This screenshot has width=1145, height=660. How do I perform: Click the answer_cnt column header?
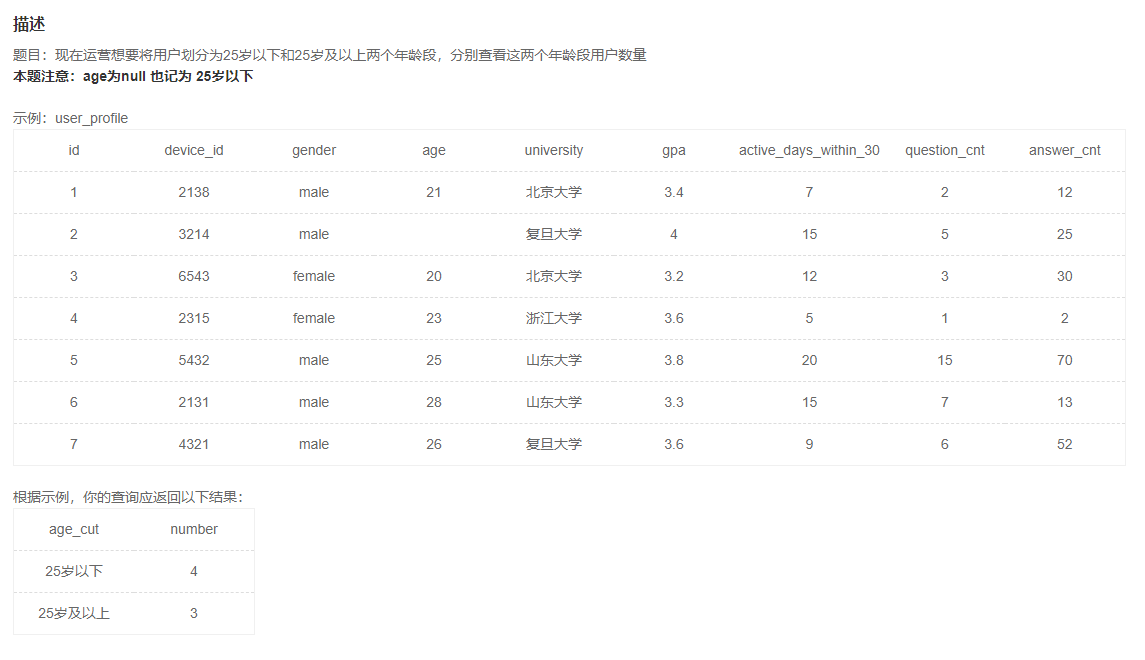[x=1065, y=150]
